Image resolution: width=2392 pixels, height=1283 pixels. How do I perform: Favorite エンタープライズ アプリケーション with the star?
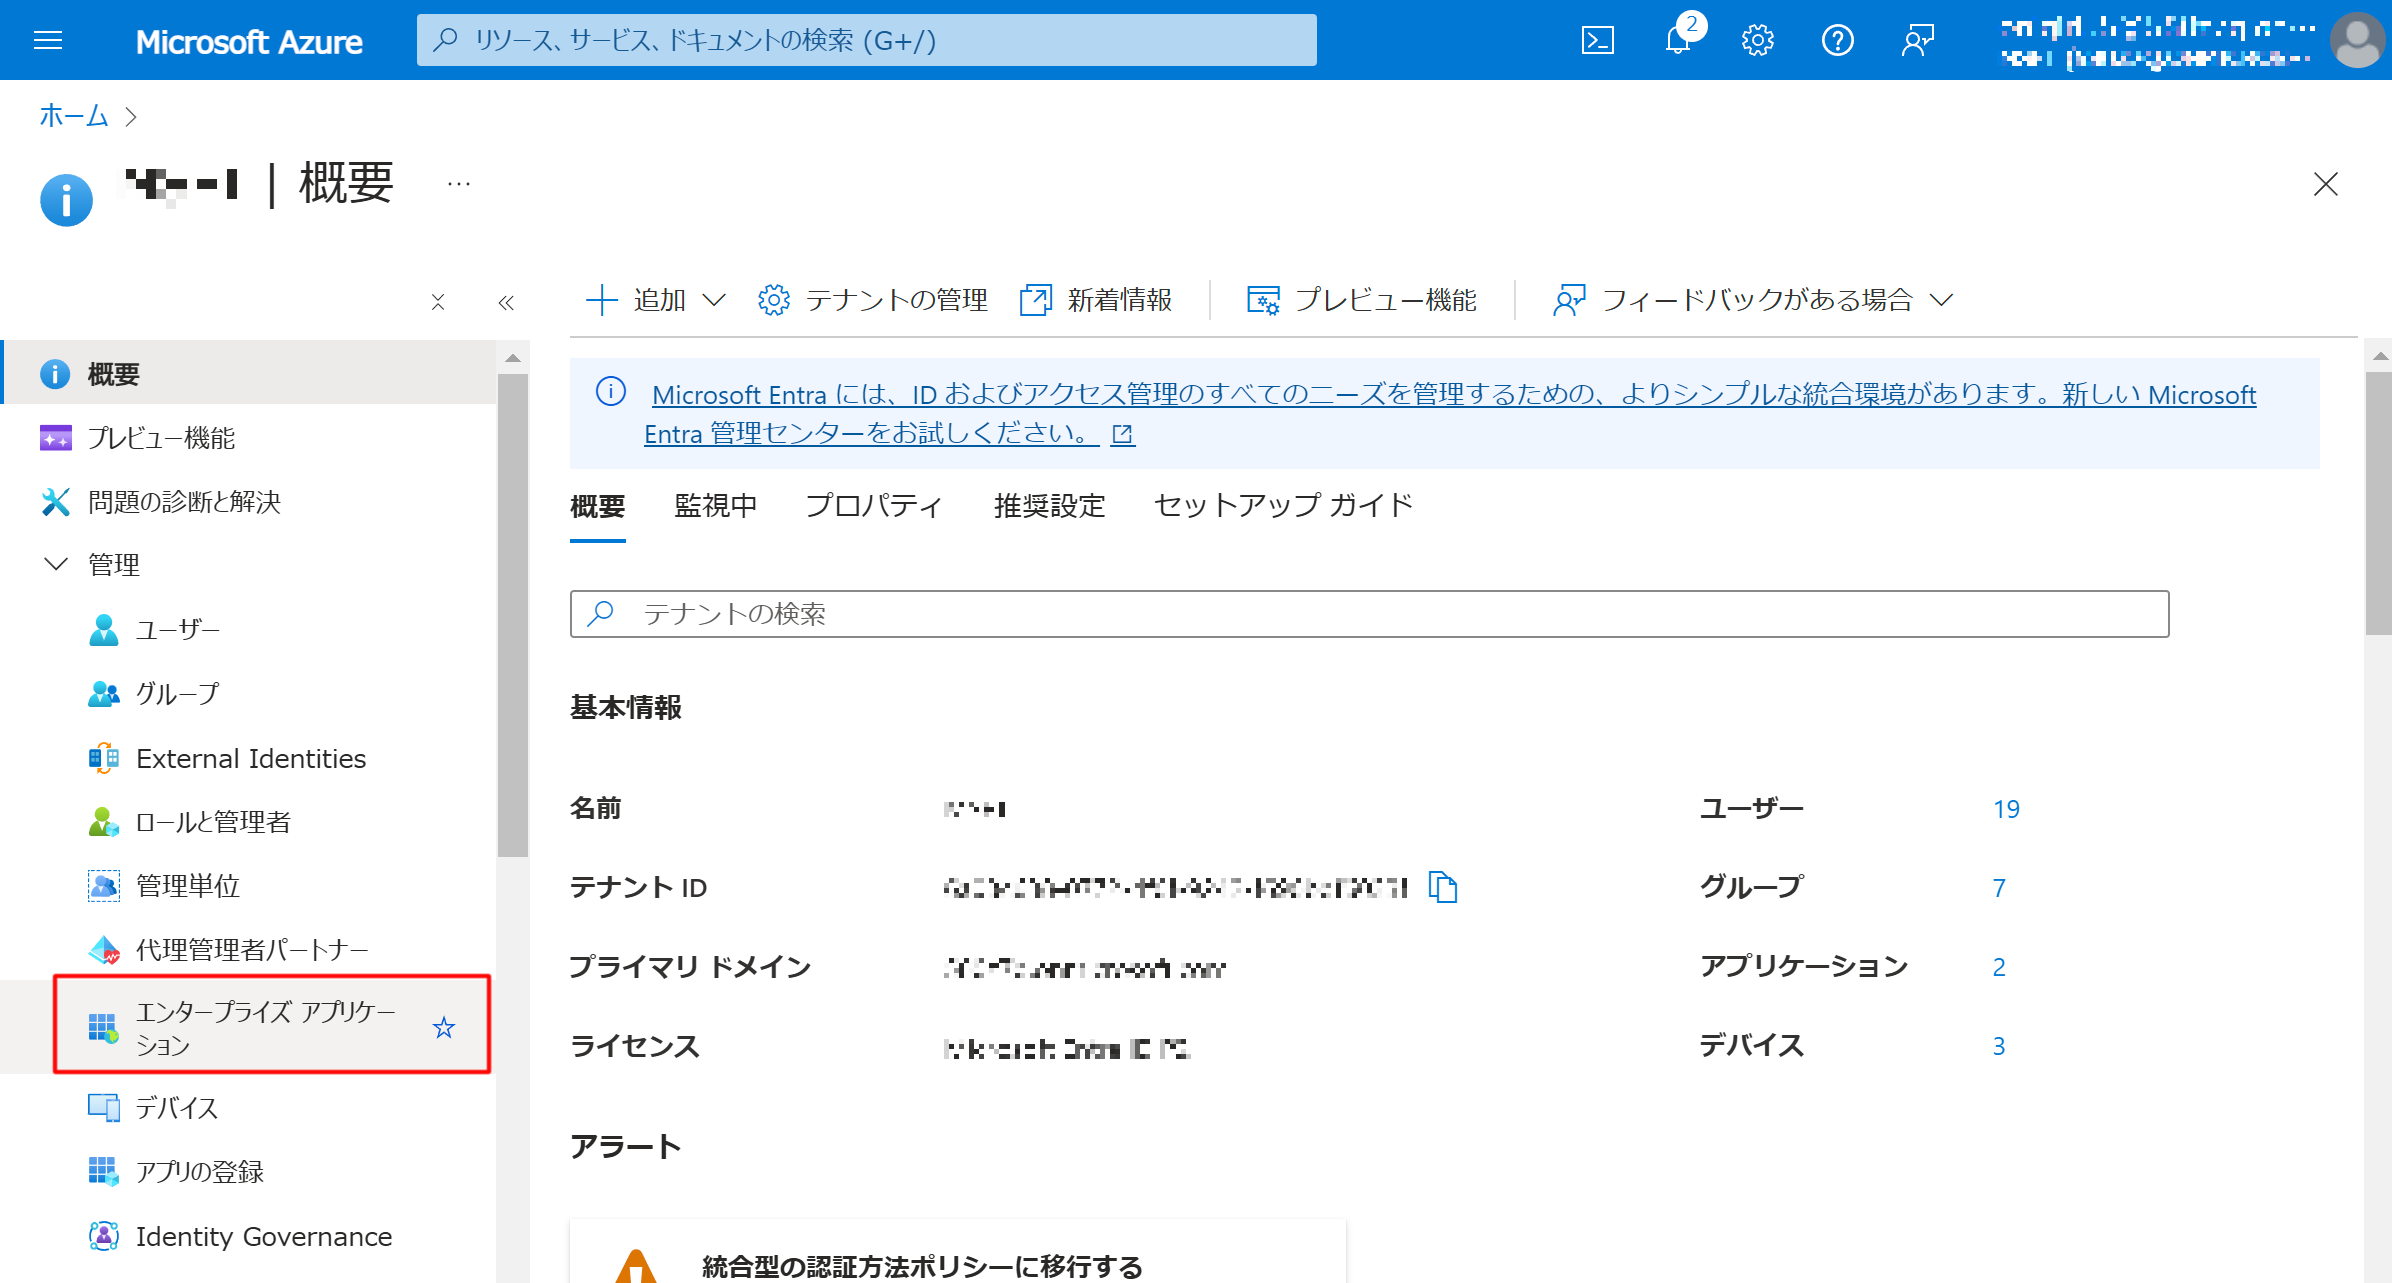coord(444,1028)
